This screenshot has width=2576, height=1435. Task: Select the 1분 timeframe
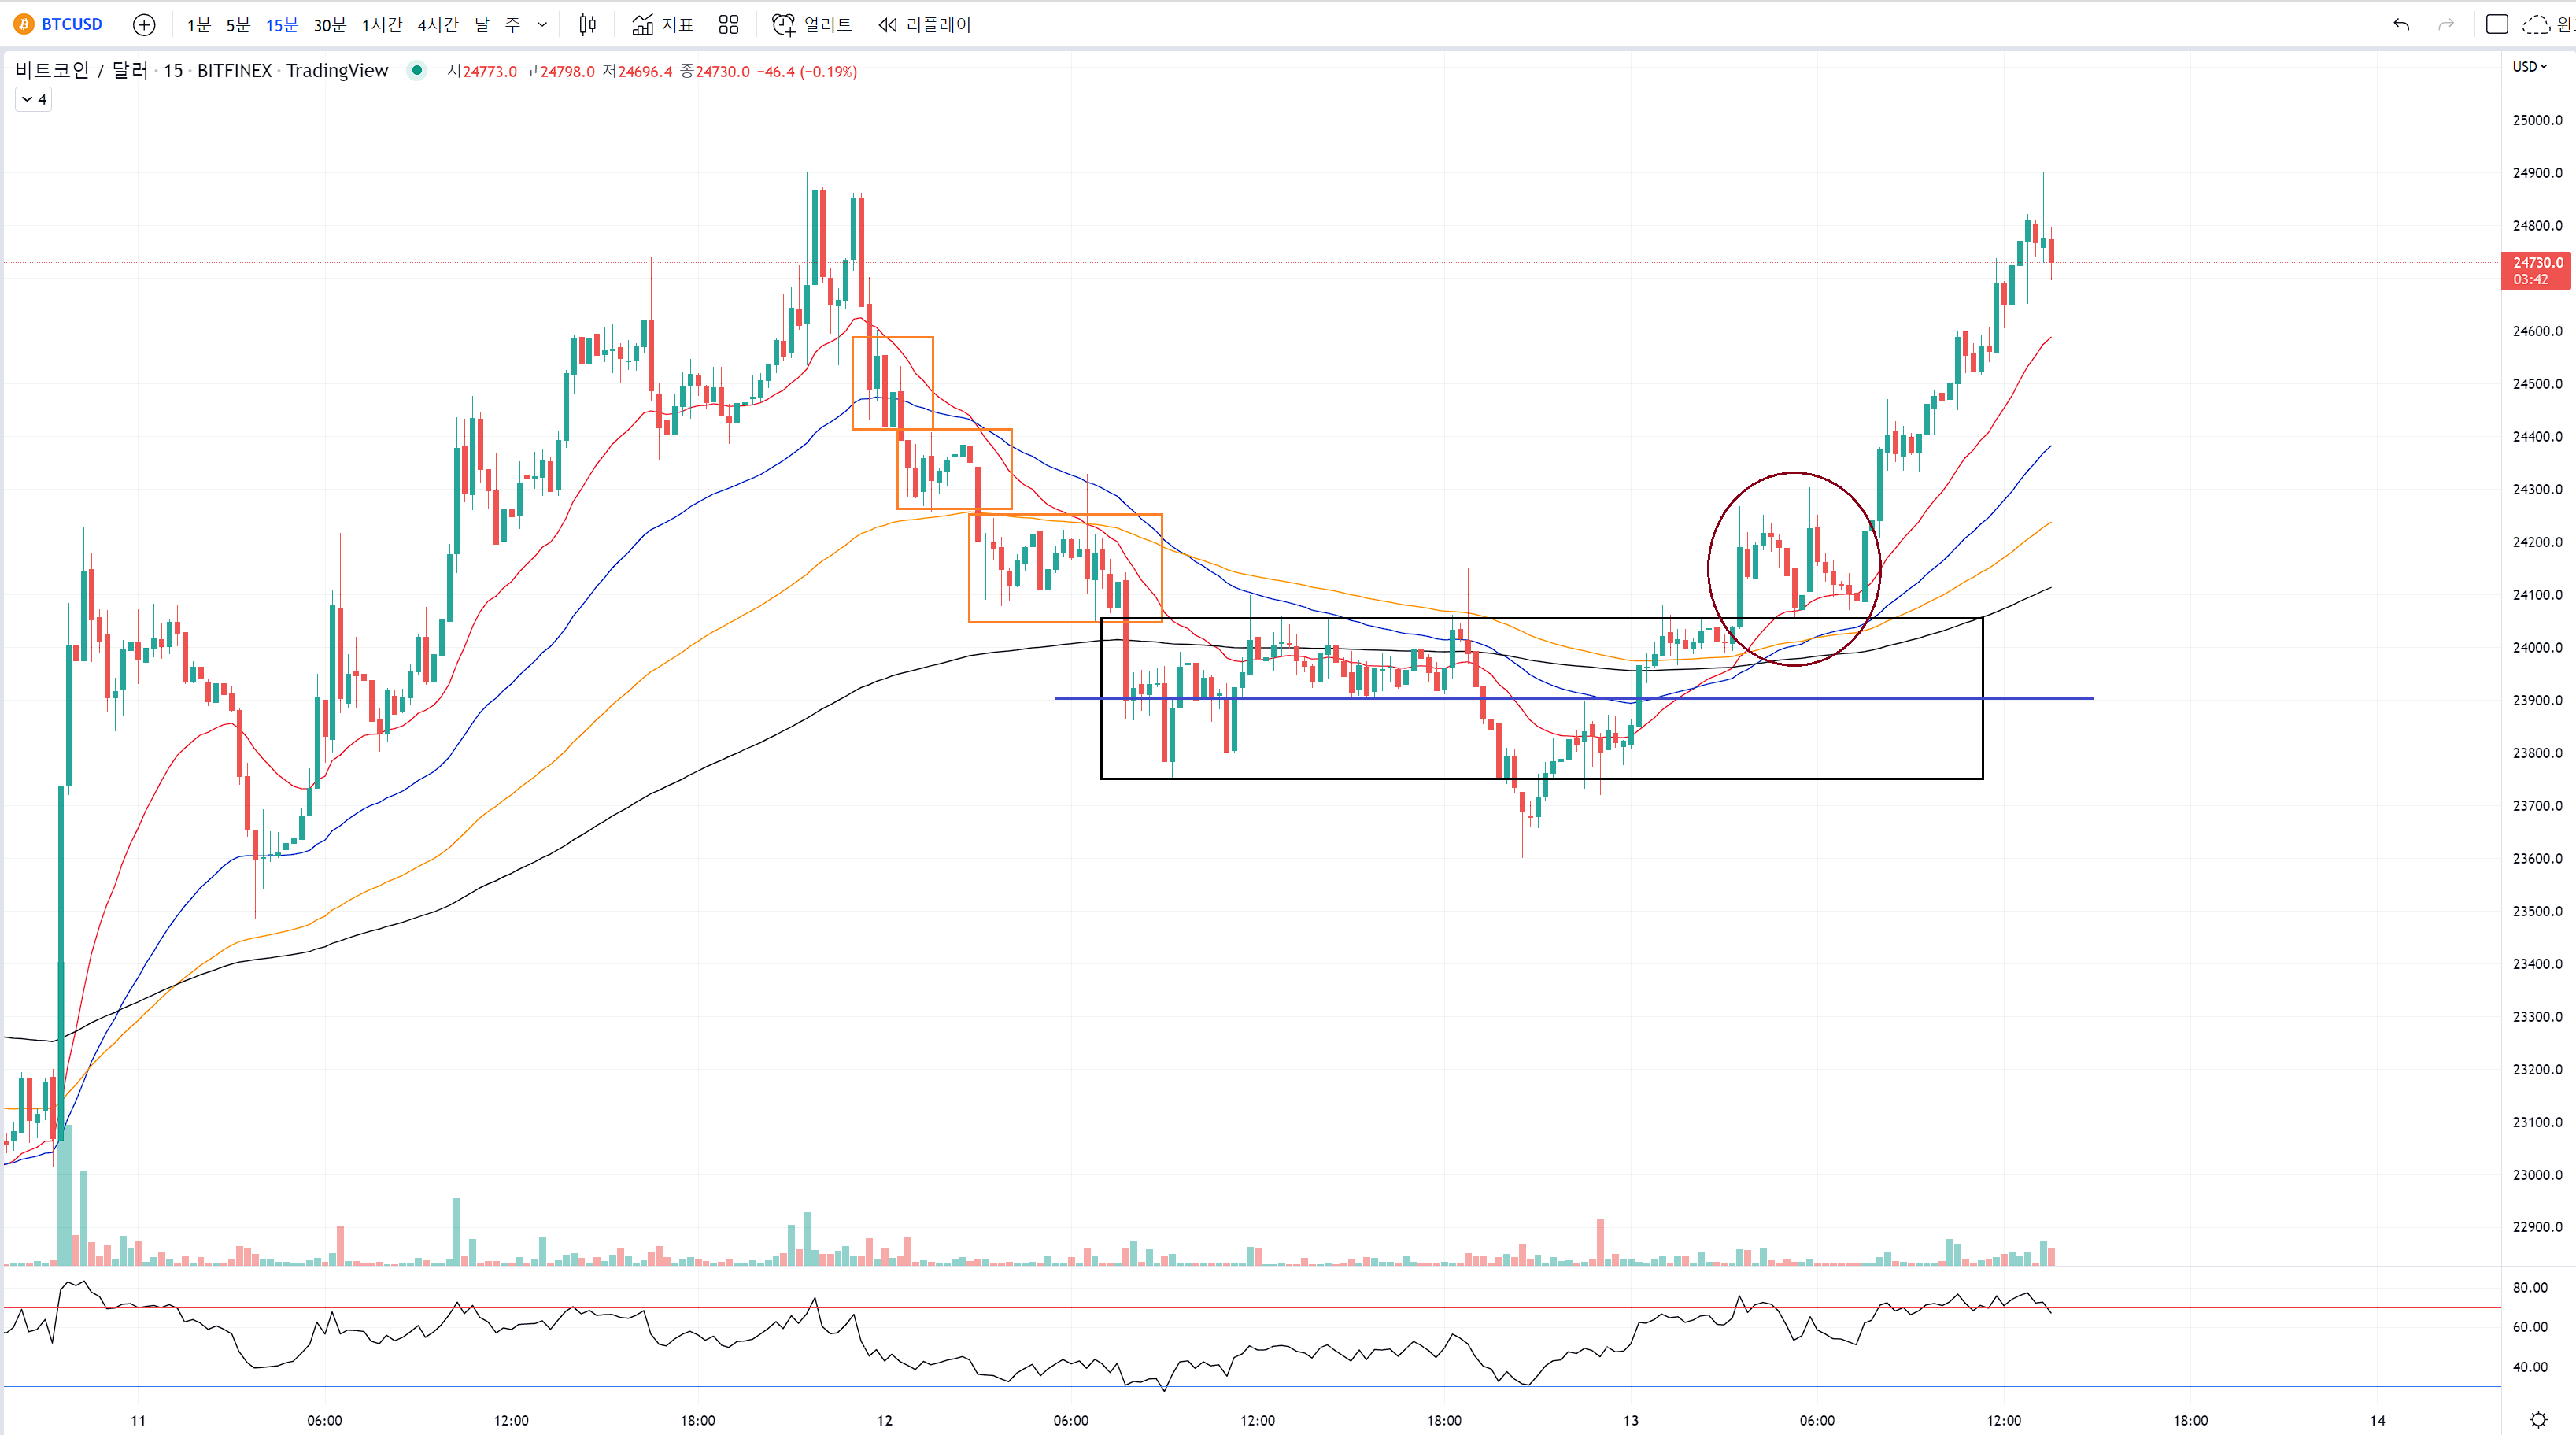[198, 24]
